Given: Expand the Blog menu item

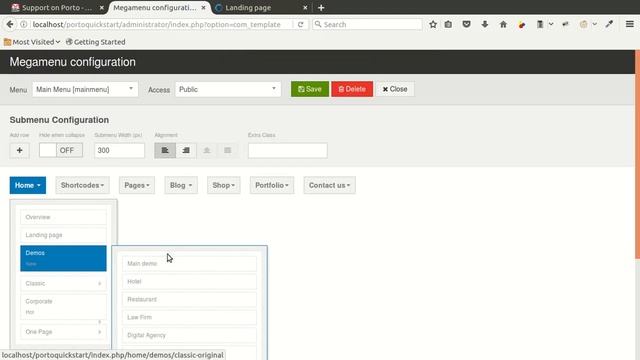Looking at the screenshot, I should coord(181,185).
